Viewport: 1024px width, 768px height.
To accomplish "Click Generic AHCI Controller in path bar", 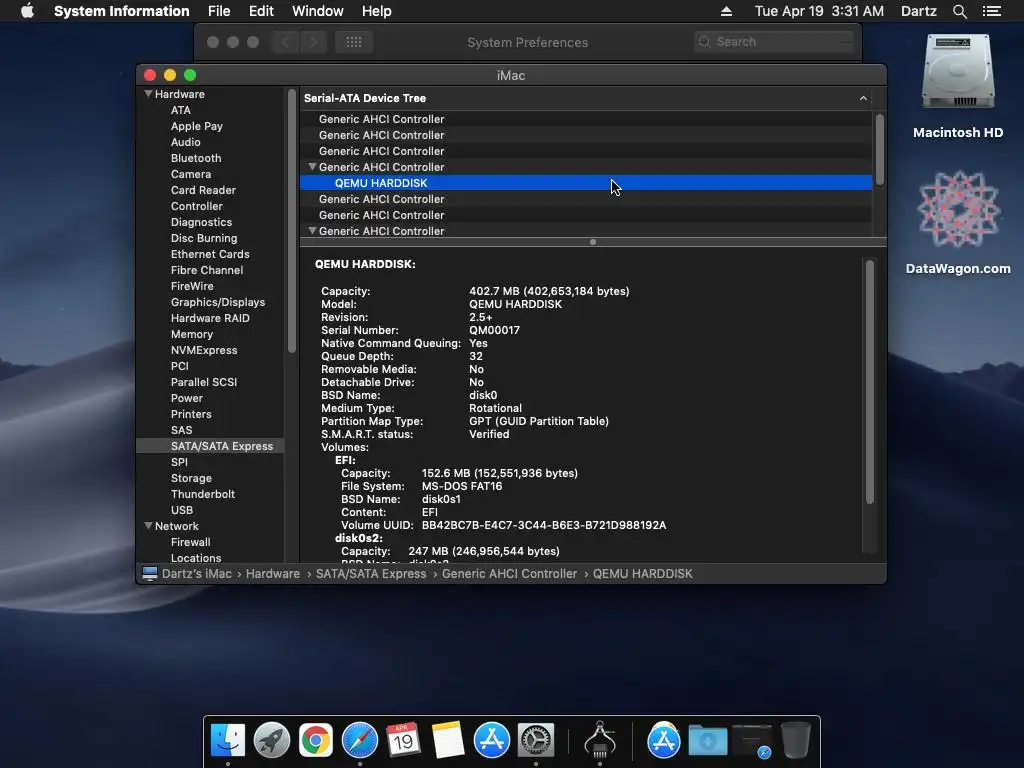I will click(x=509, y=573).
